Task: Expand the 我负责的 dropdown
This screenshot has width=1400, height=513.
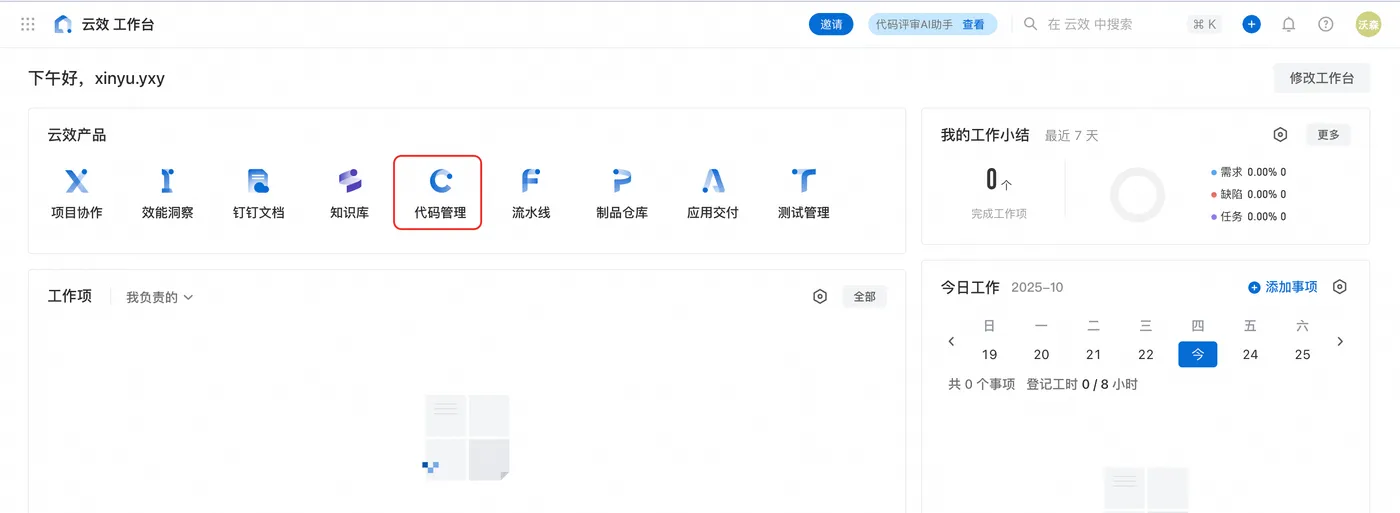Action: coord(160,297)
